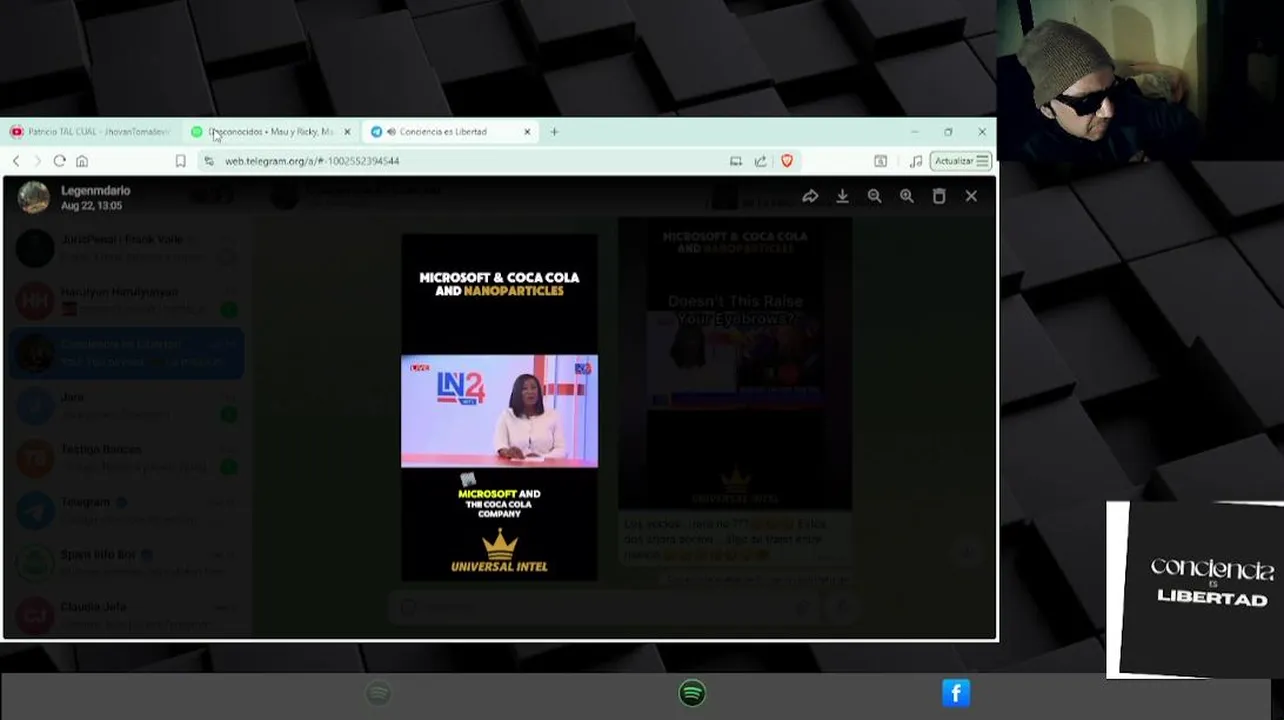Screen dimensions: 1284x720
Task: Reload the Telegram web page
Action: [60, 161]
